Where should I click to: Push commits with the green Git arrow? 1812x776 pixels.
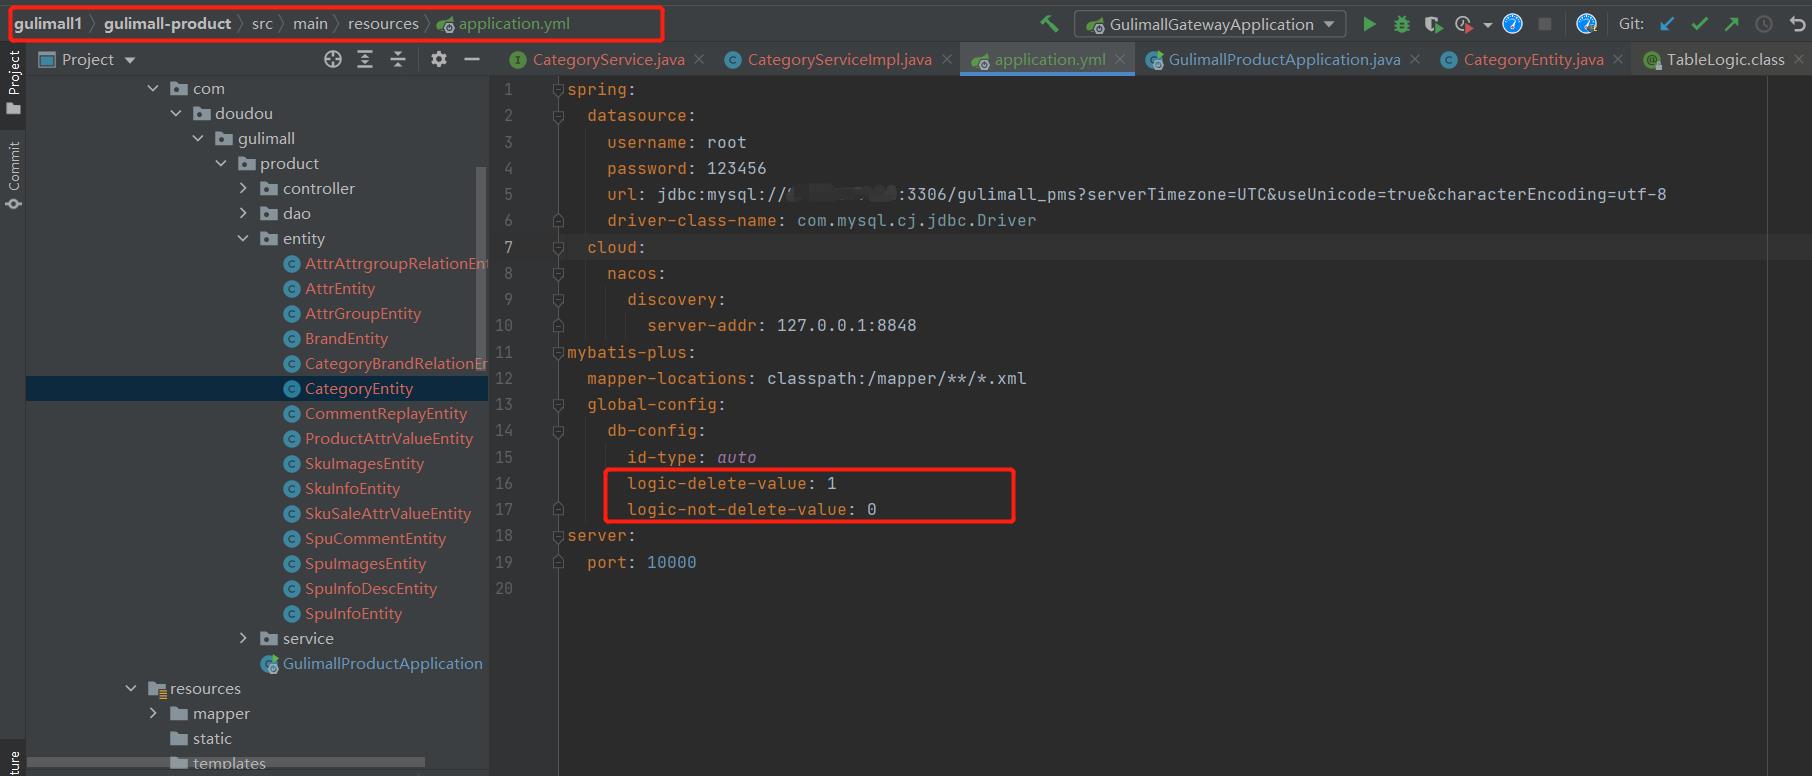click(1731, 24)
